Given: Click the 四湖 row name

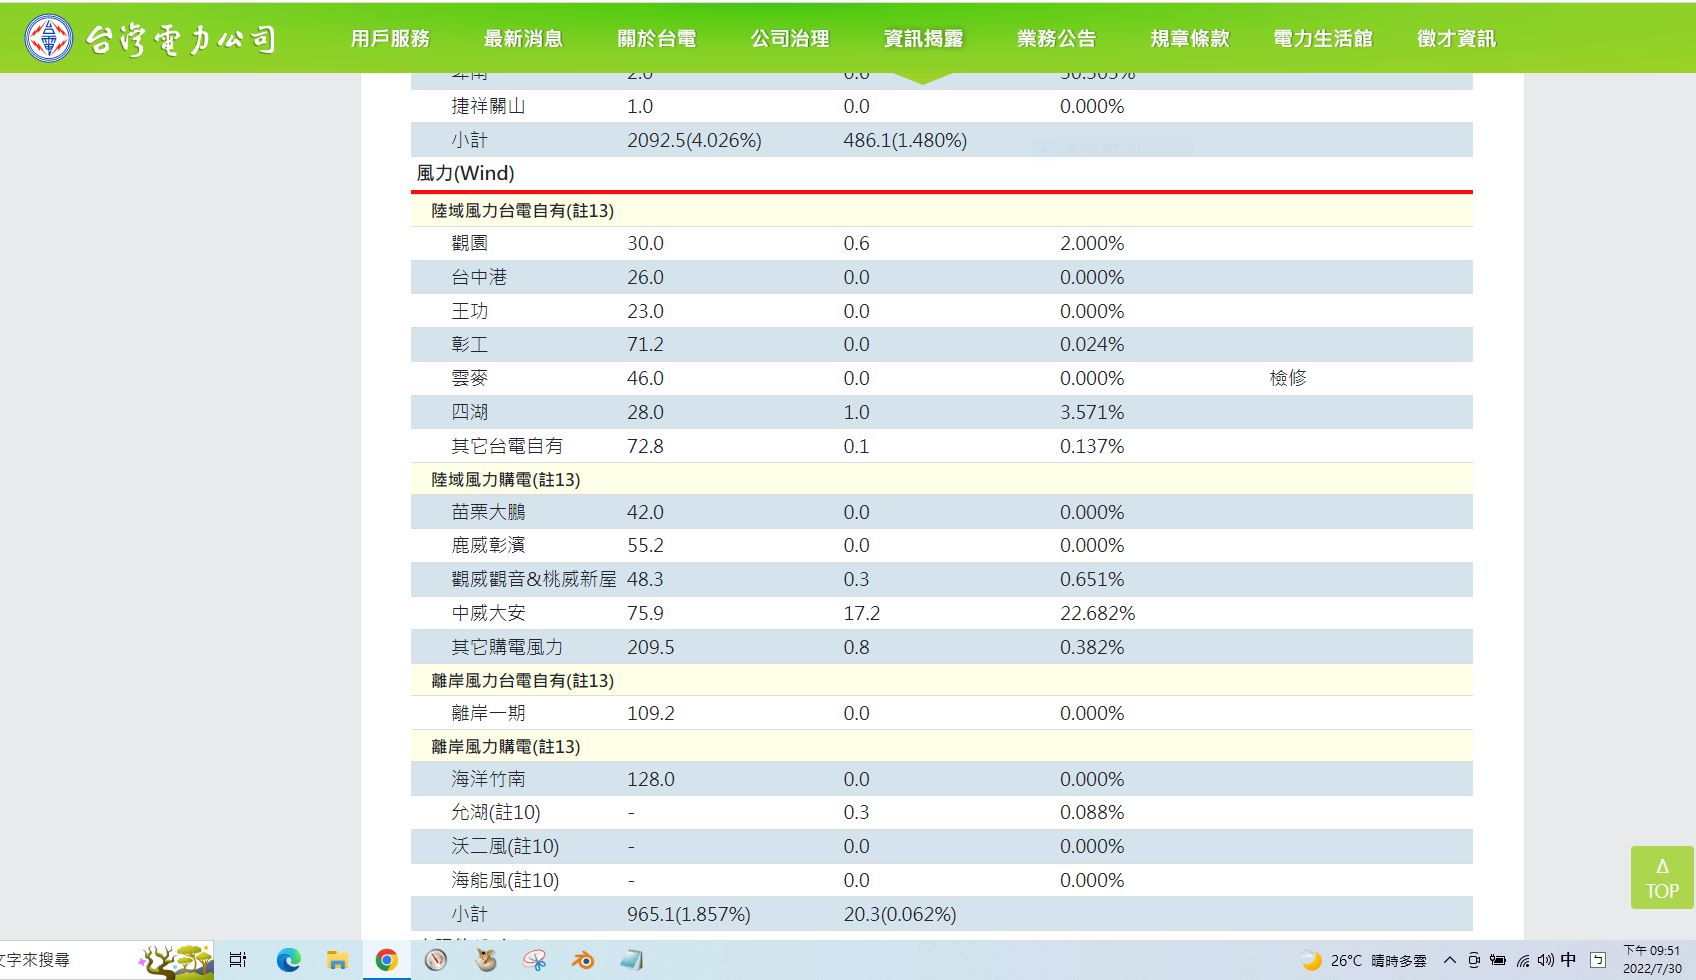Looking at the screenshot, I should tap(470, 412).
